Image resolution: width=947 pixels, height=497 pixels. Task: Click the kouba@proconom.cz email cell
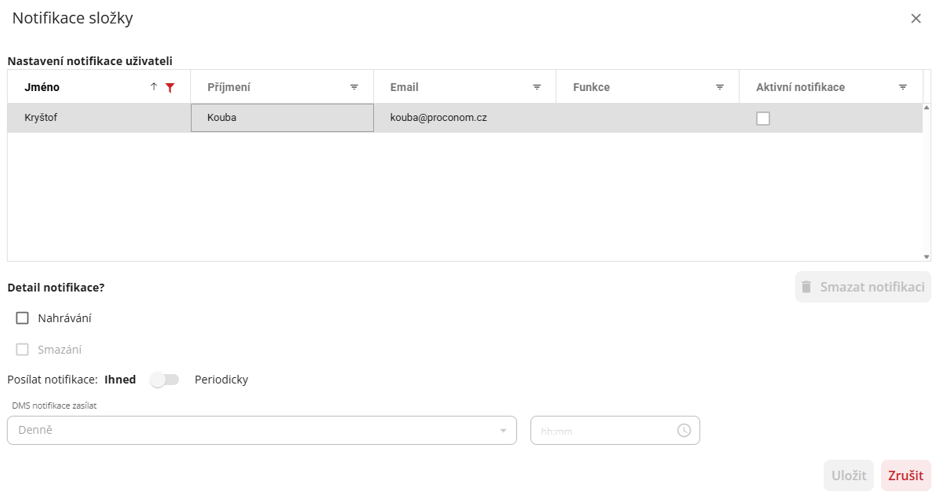pyautogui.click(x=438, y=118)
